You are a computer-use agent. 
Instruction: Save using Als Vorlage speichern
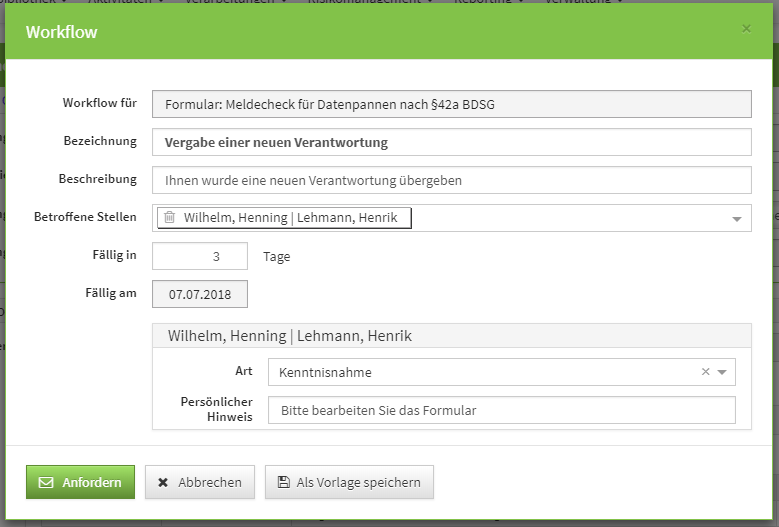(349, 482)
